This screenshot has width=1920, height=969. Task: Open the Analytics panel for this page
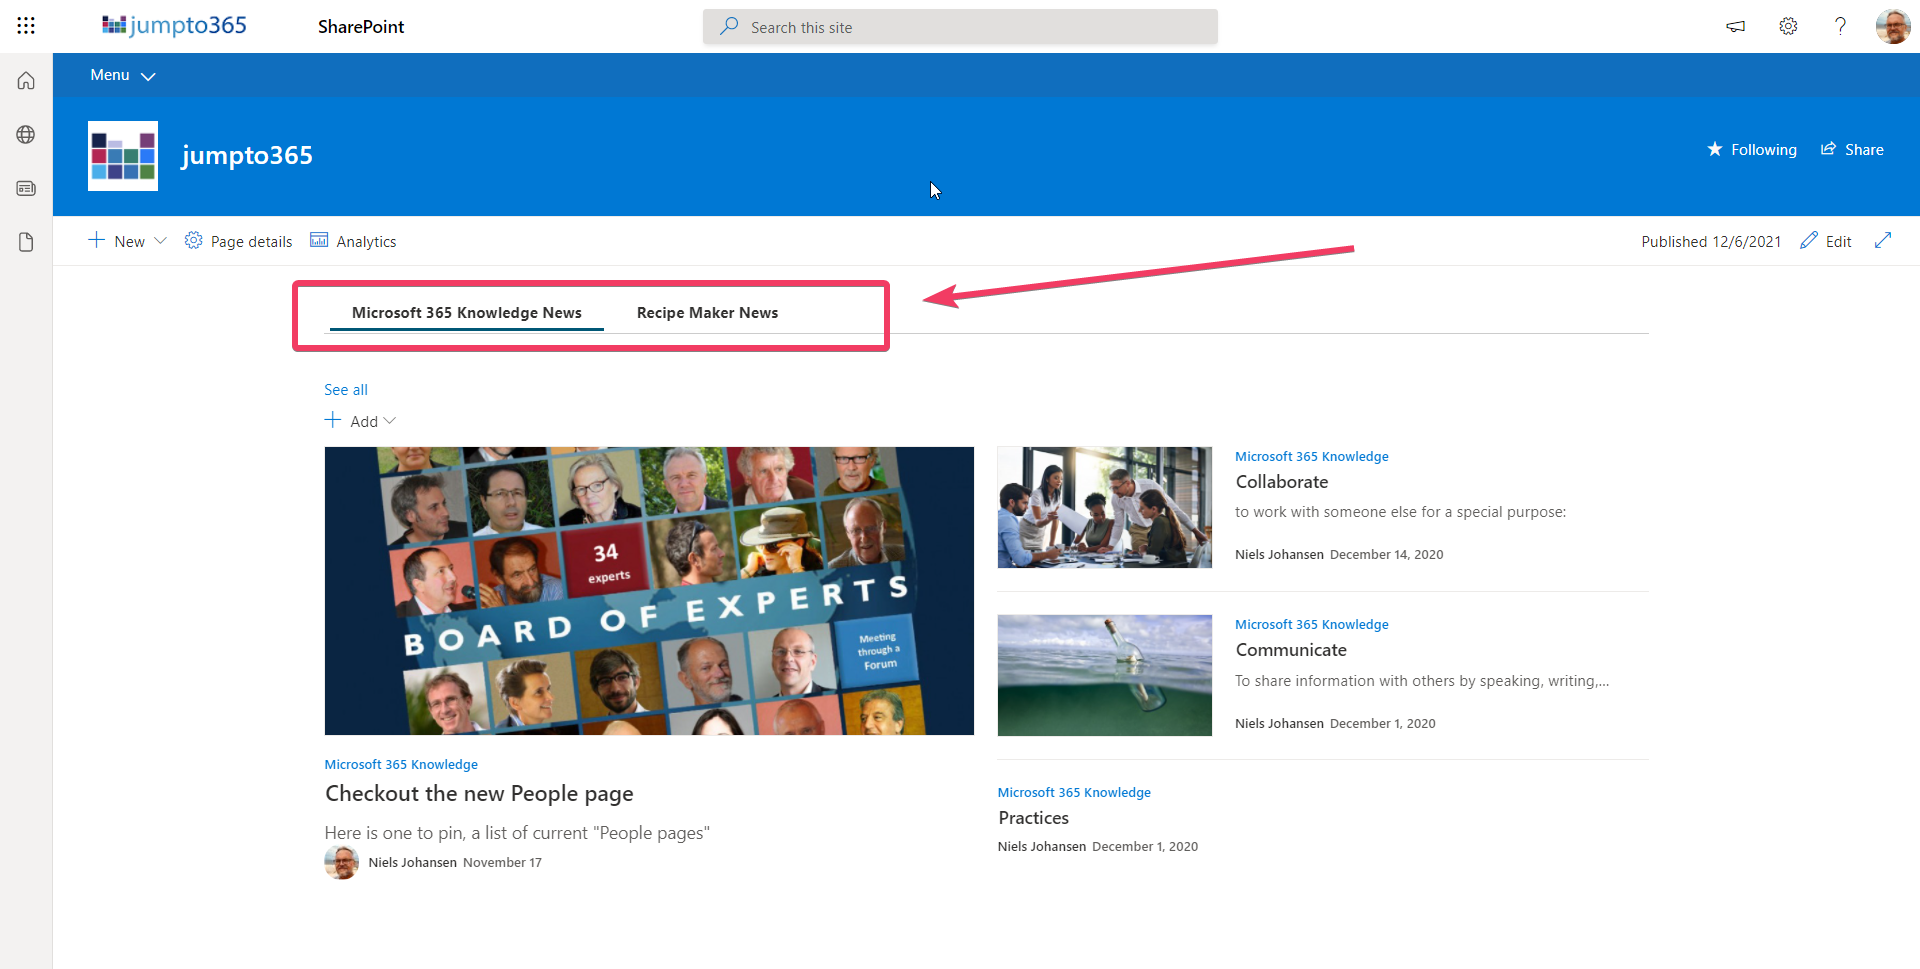[352, 240]
